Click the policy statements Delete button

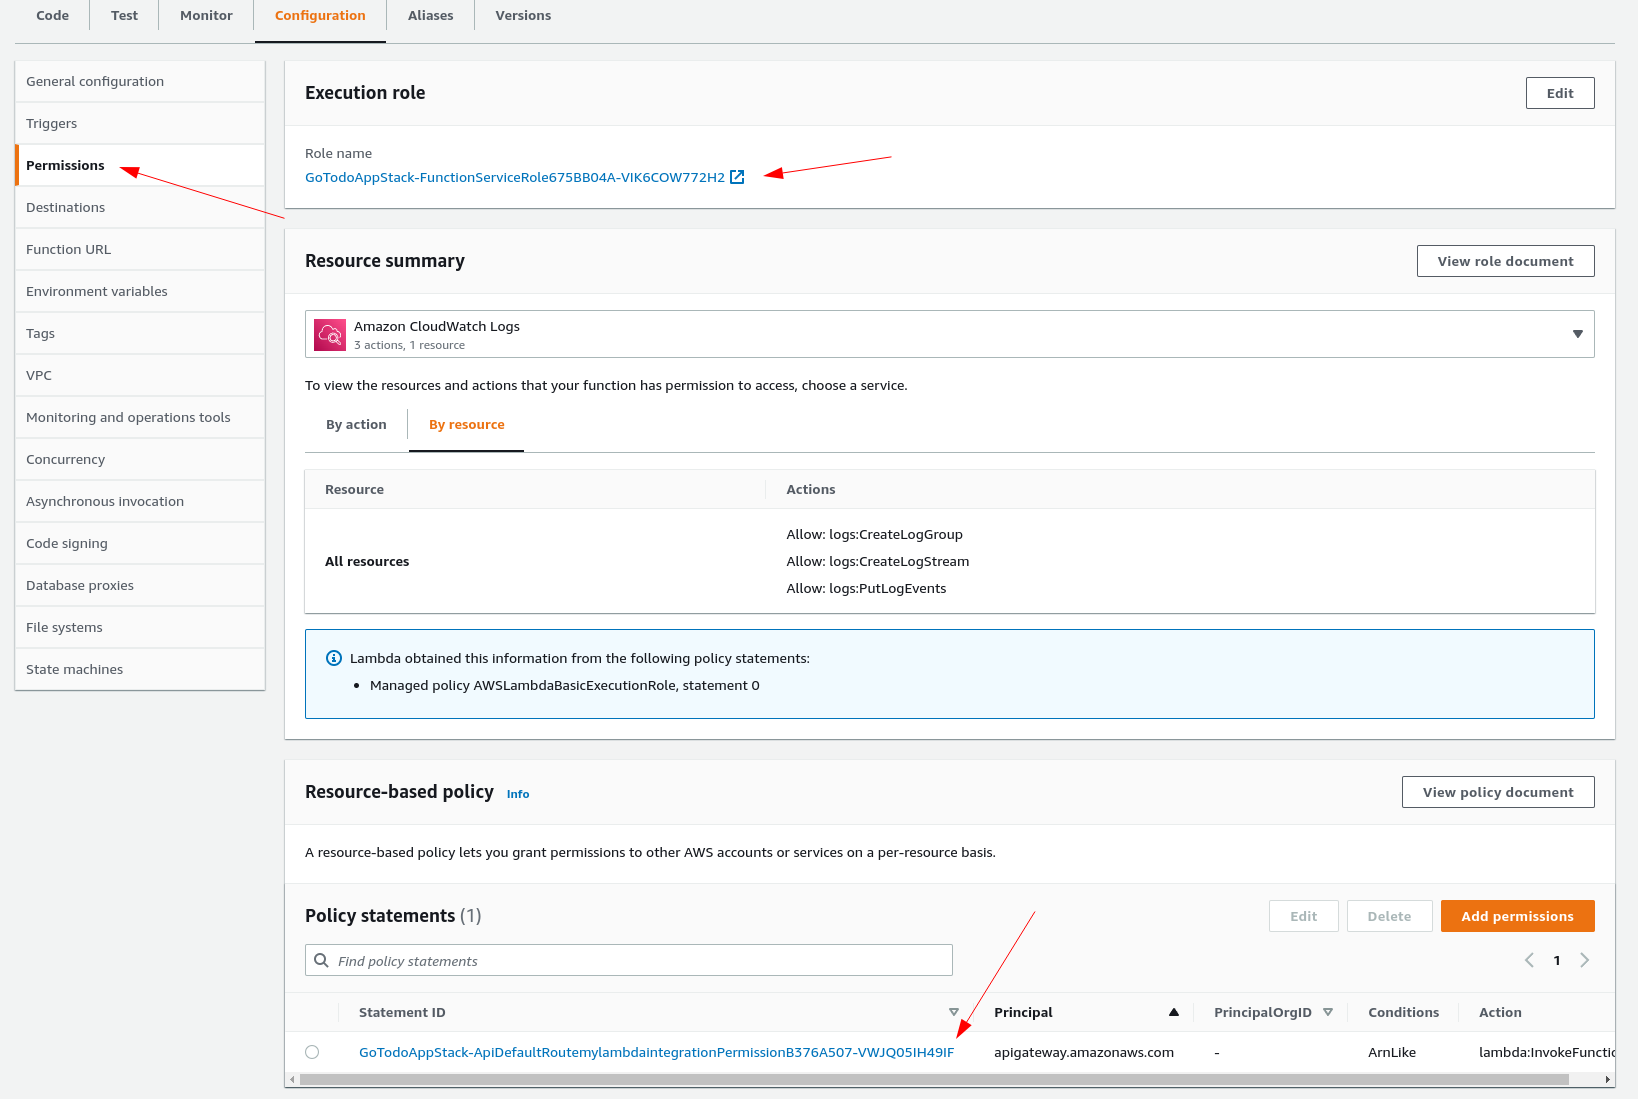(1389, 916)
